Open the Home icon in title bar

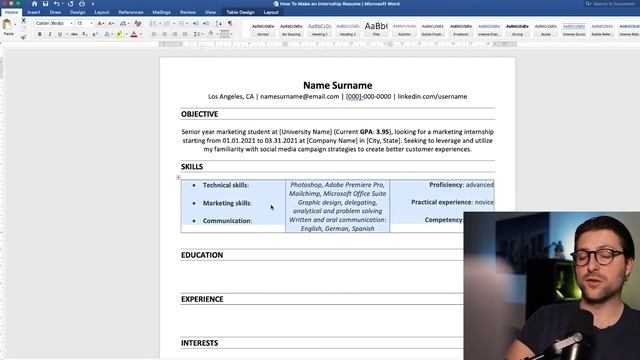pos(34,4)
